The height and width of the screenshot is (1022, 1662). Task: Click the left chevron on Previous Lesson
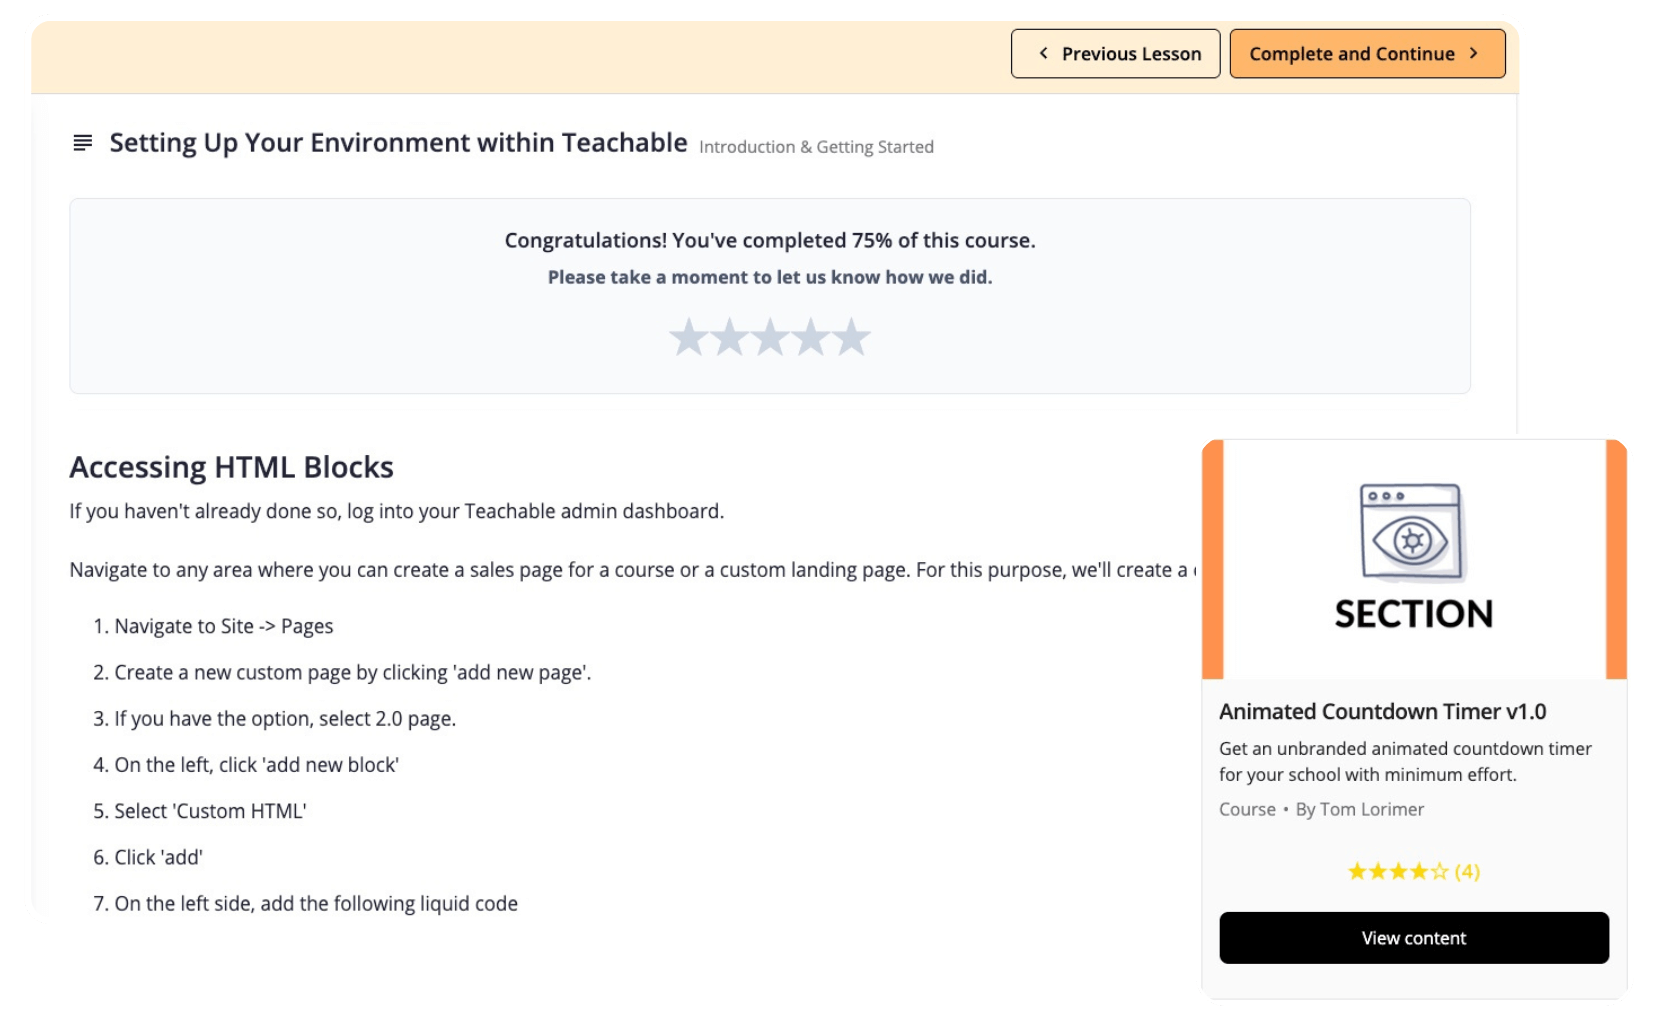[1043, 53]
